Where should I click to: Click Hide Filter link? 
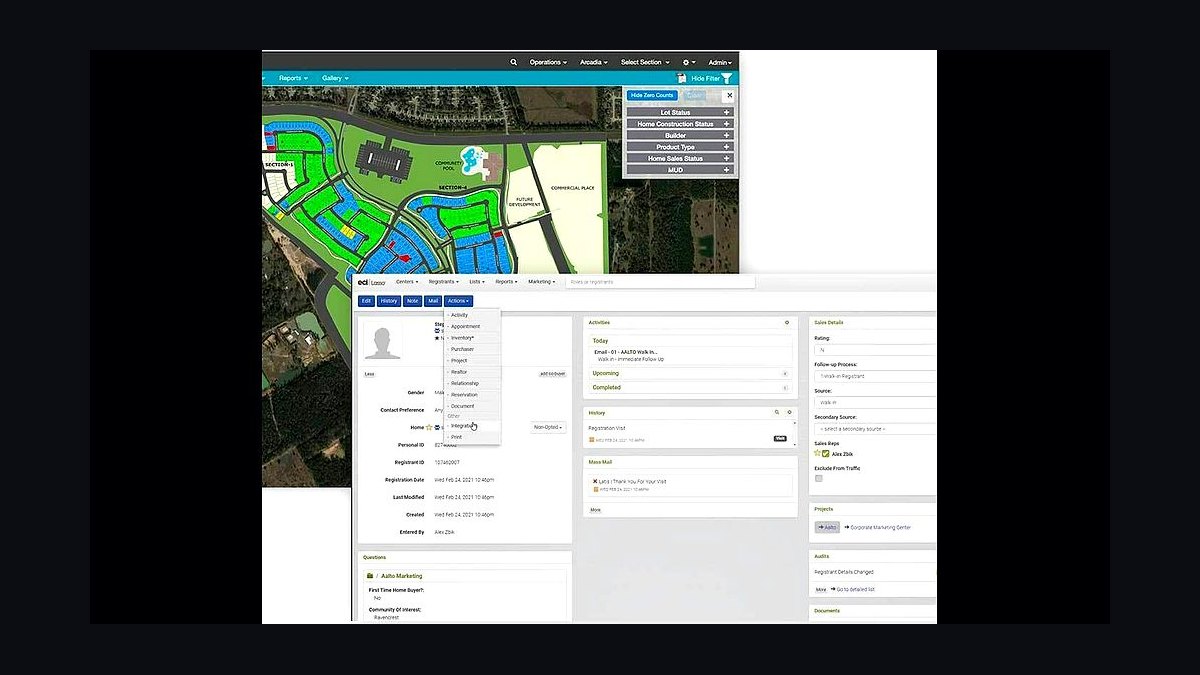705,78
